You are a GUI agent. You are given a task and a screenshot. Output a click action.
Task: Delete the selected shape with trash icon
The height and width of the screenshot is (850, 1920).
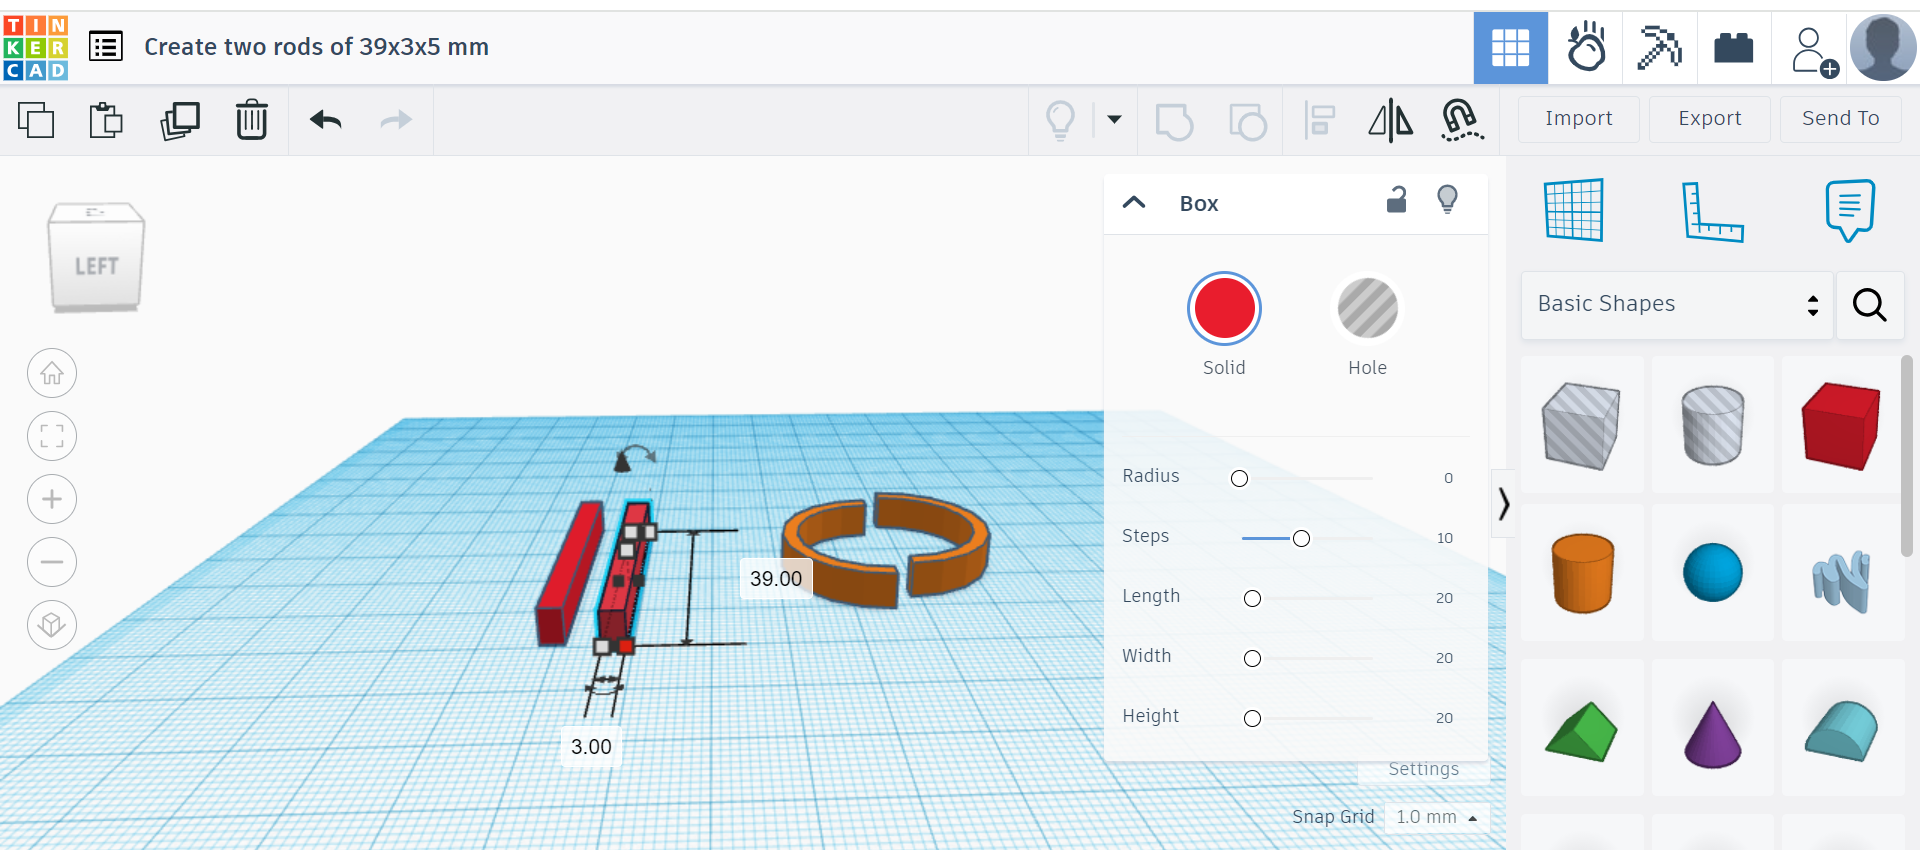[252, 120]
